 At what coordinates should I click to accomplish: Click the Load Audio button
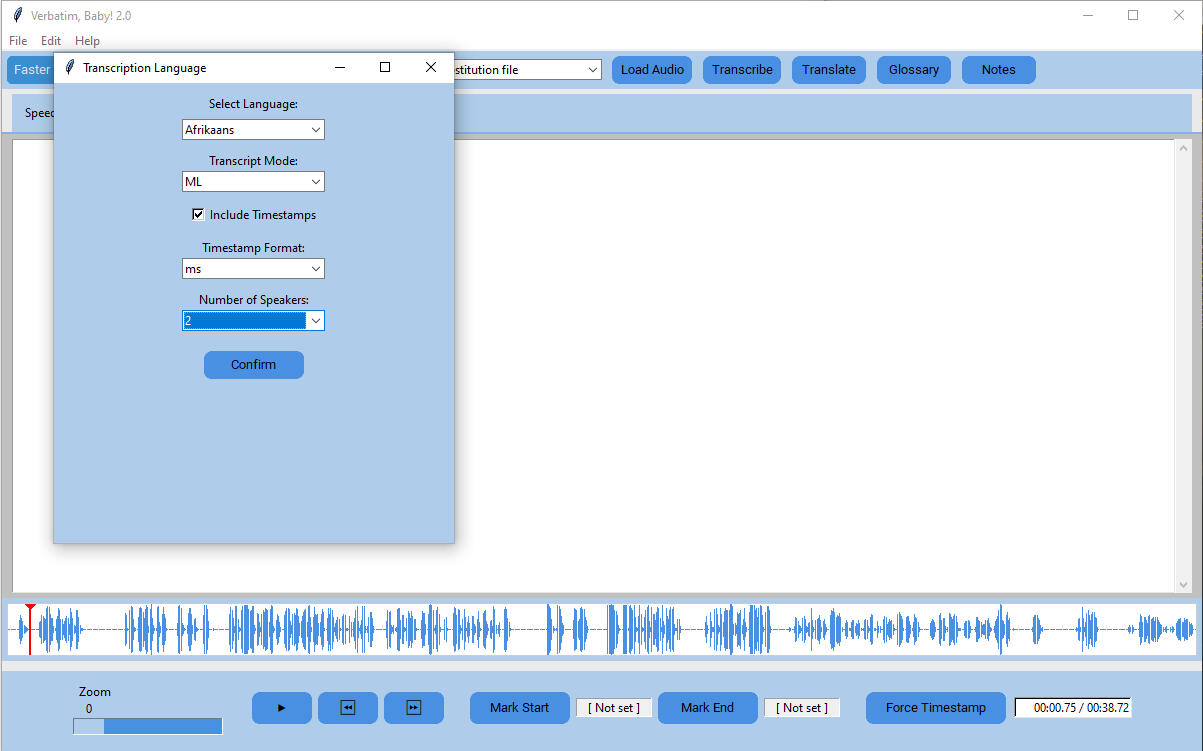point(652,70)
